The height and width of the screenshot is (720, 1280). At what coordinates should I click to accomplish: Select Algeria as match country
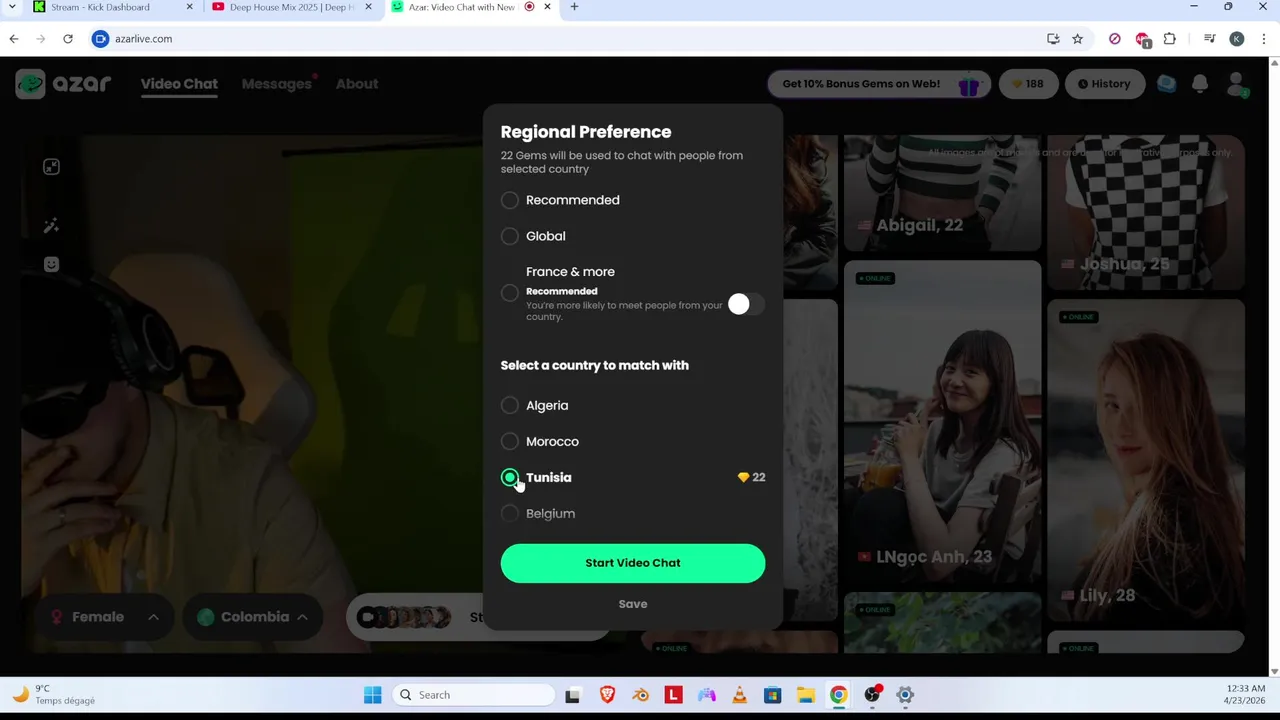click(510, 405)
